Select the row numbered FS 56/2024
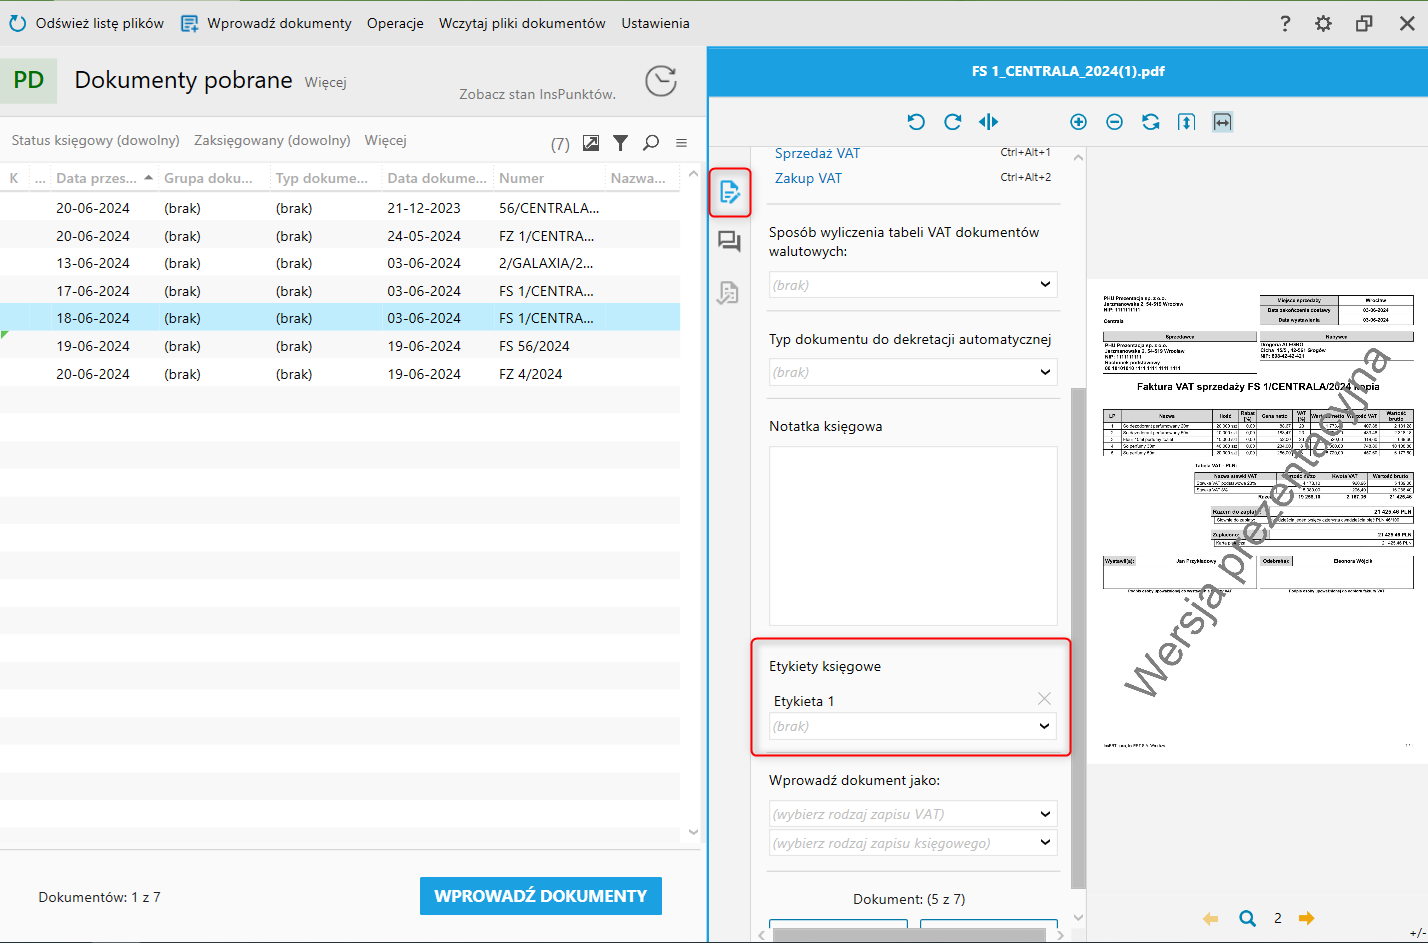This screenshot has width=1428, height=943. click(x=340, y=346)
